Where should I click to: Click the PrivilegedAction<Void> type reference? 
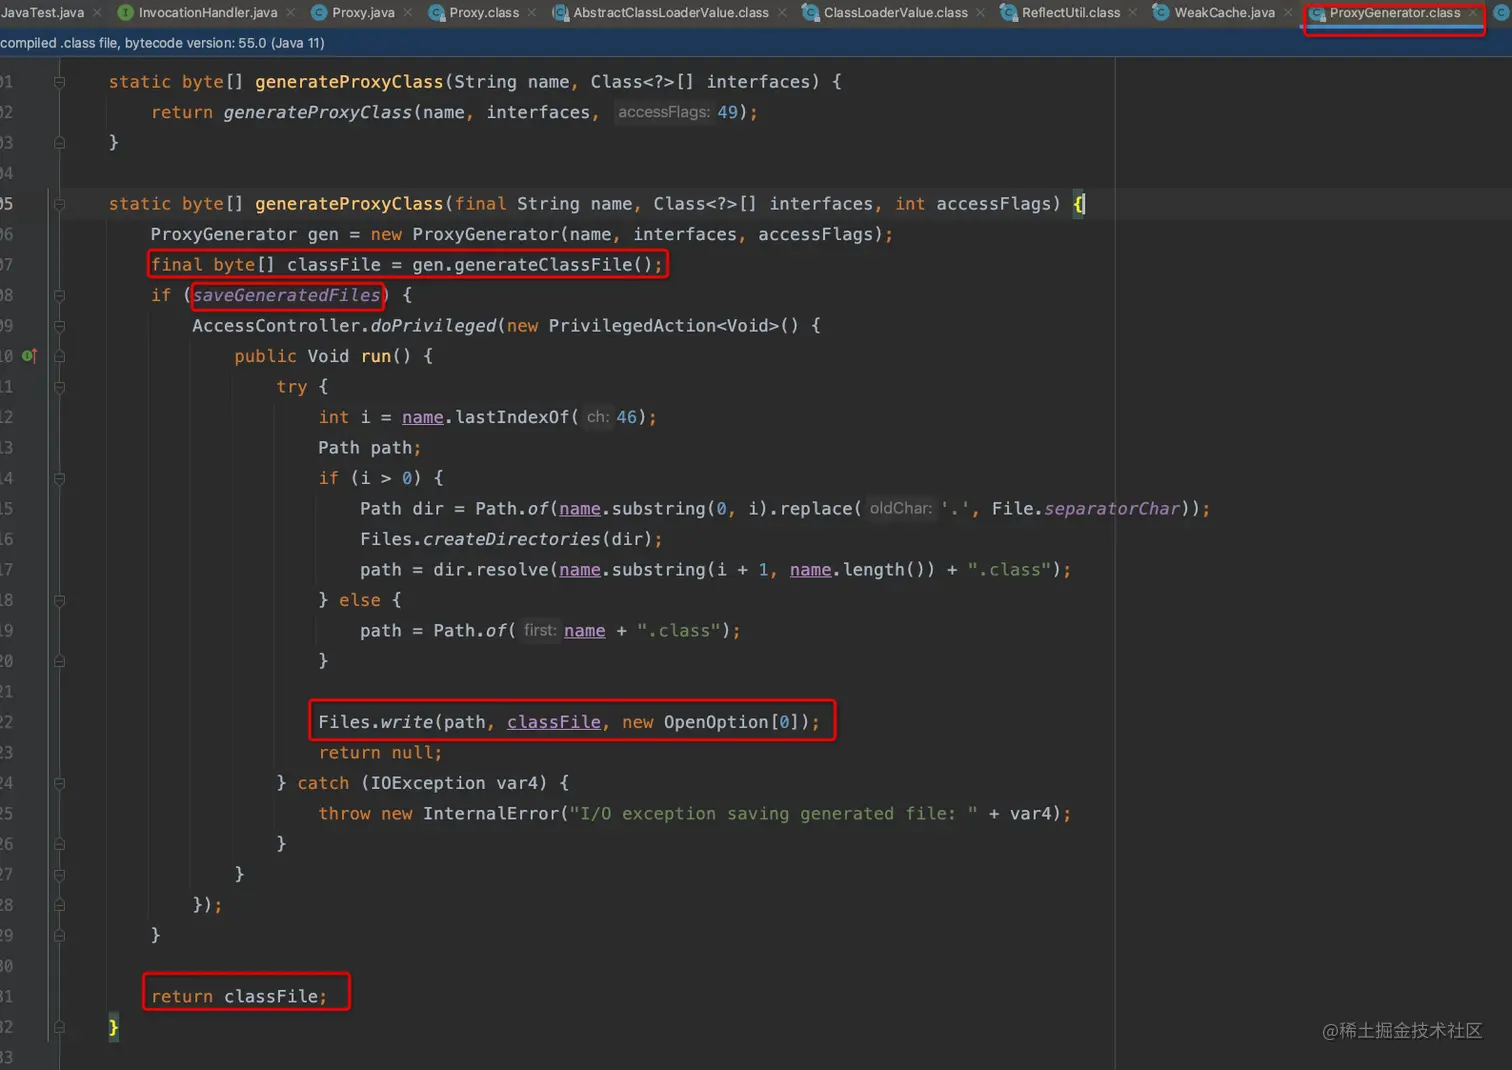(664, 326)
